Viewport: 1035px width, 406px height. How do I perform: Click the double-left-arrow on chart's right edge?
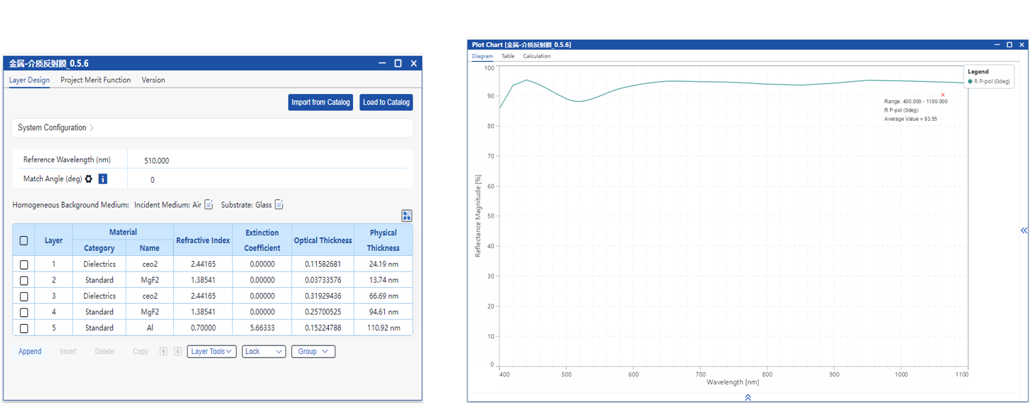coord(1023,231)
